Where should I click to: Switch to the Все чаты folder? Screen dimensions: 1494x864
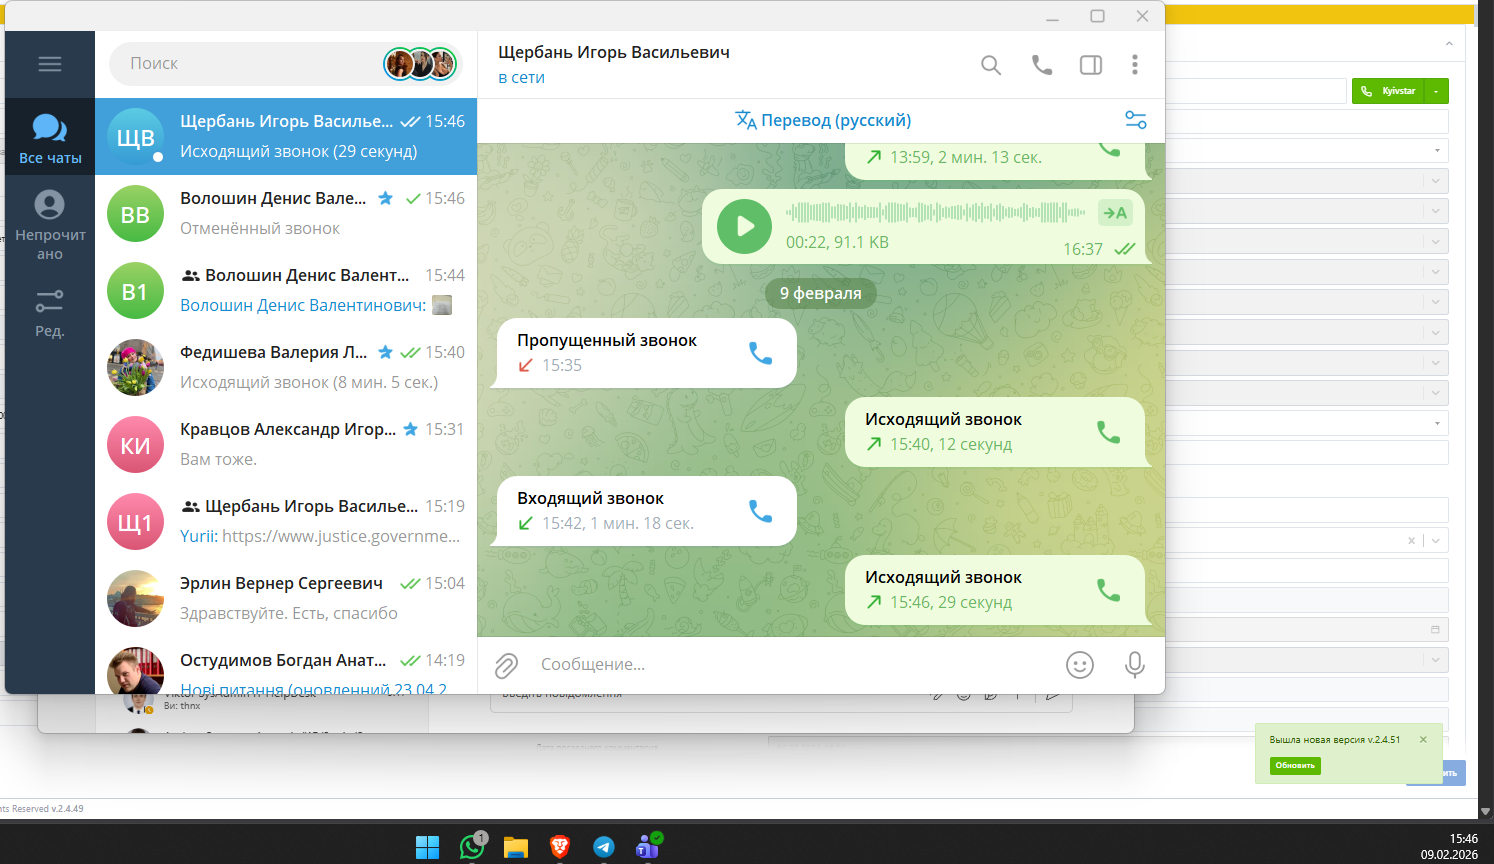point(50,138)
